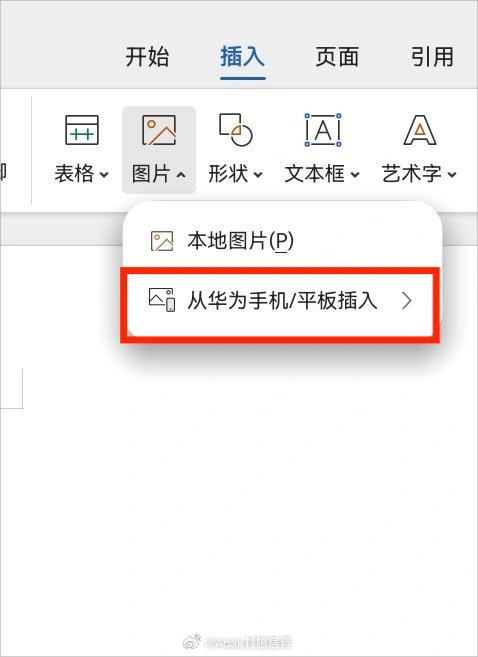Viewport: 478px width, 657px height.
Task: Click the phone and picture icon in the menu
Action: (162, 300)
